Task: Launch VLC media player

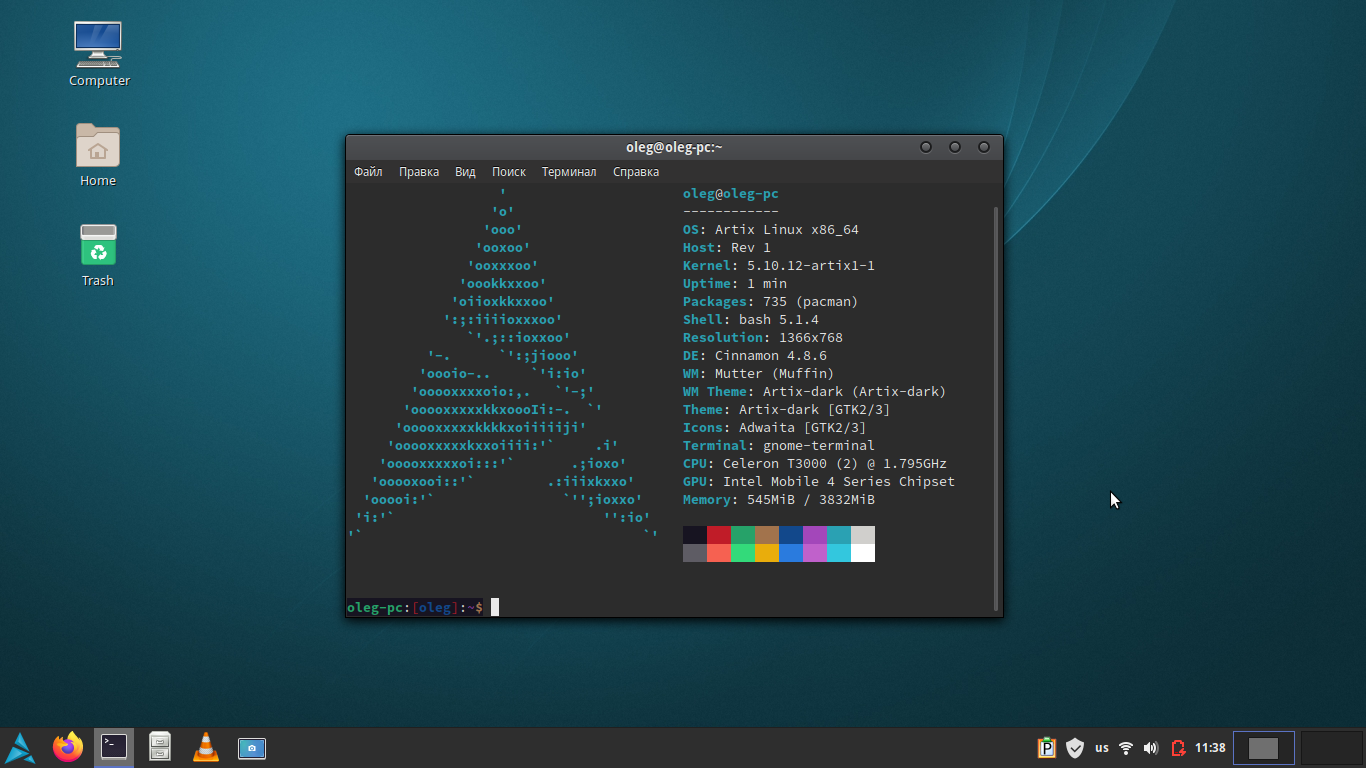Action: 206,747
